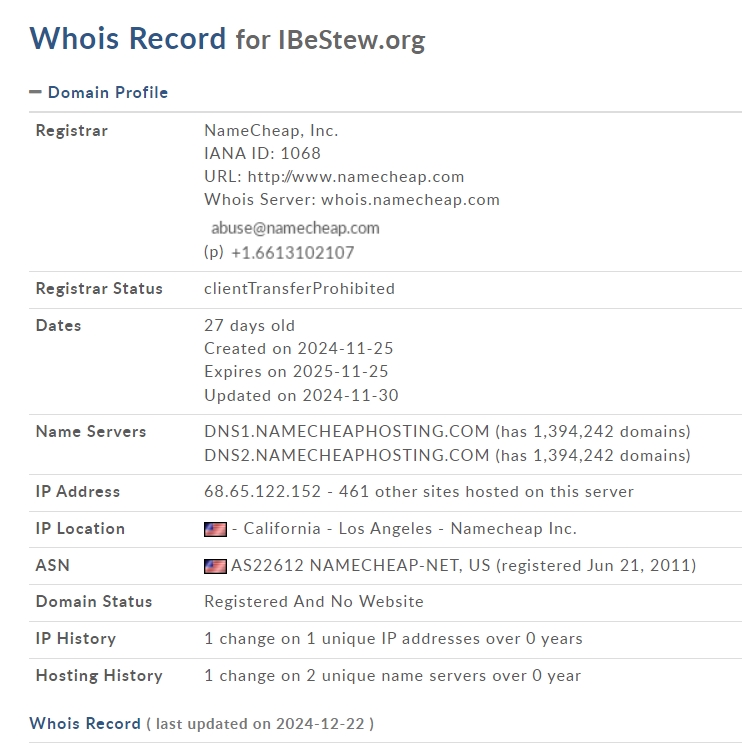This screenshot has width=742, height=743.
Task: Click the US flag icon in IP Location row
Action: coord(215,529)
